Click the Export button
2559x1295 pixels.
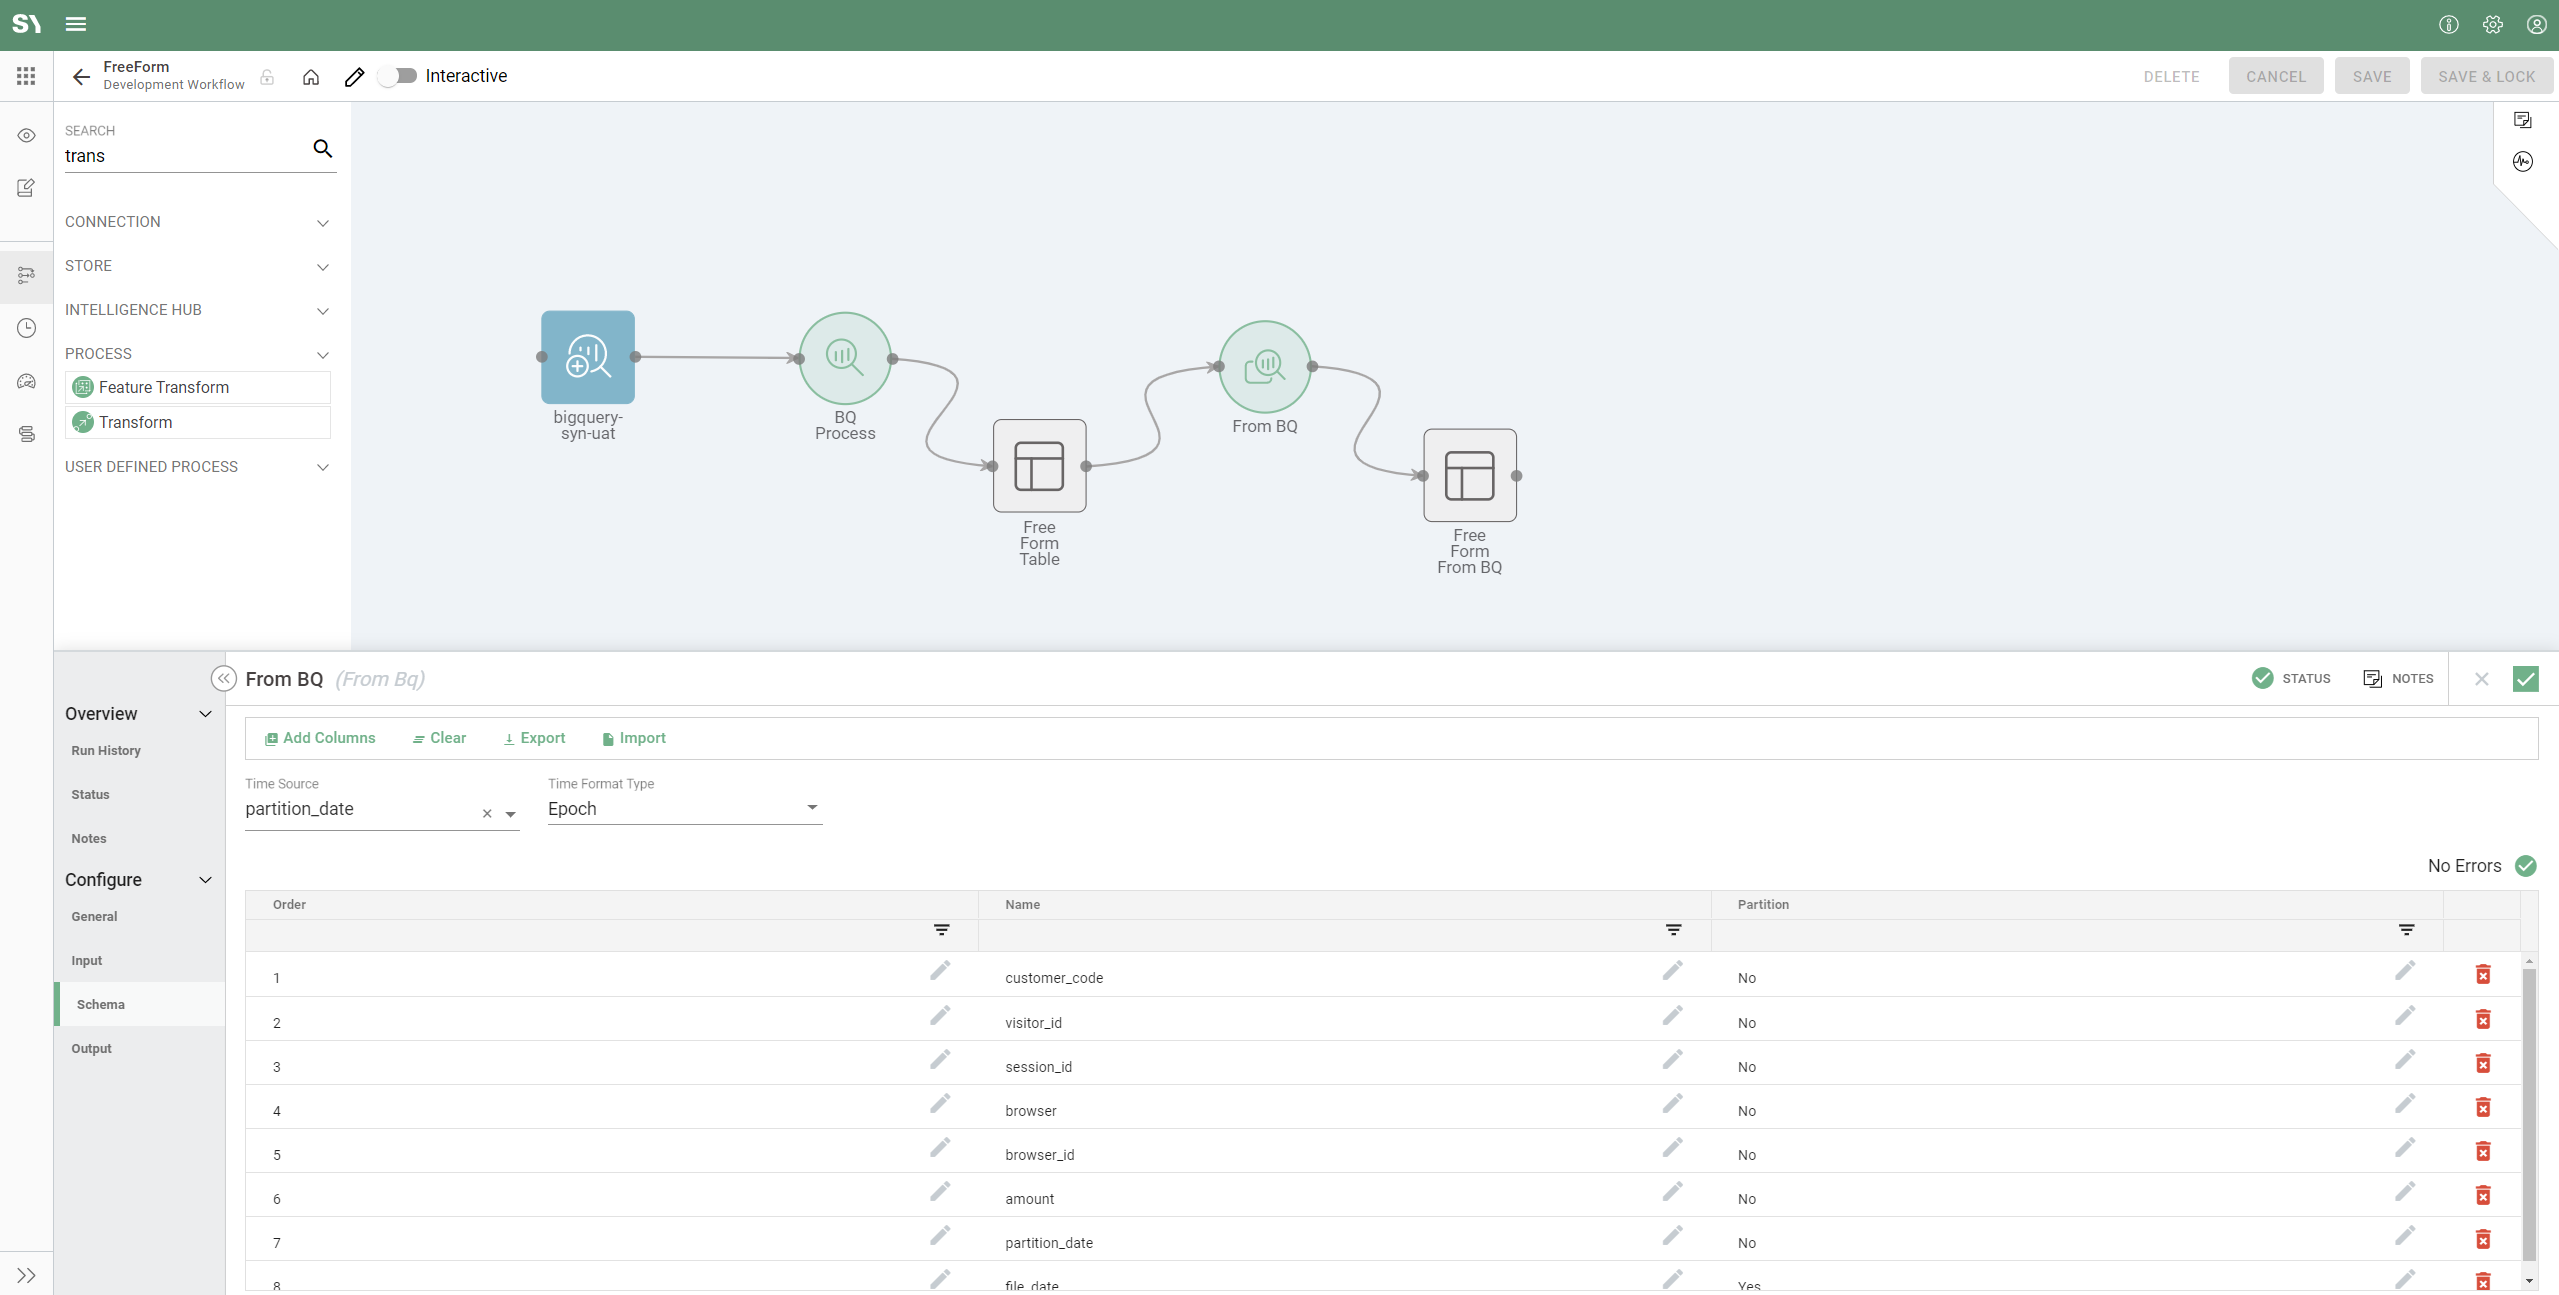tap(534, 738)
